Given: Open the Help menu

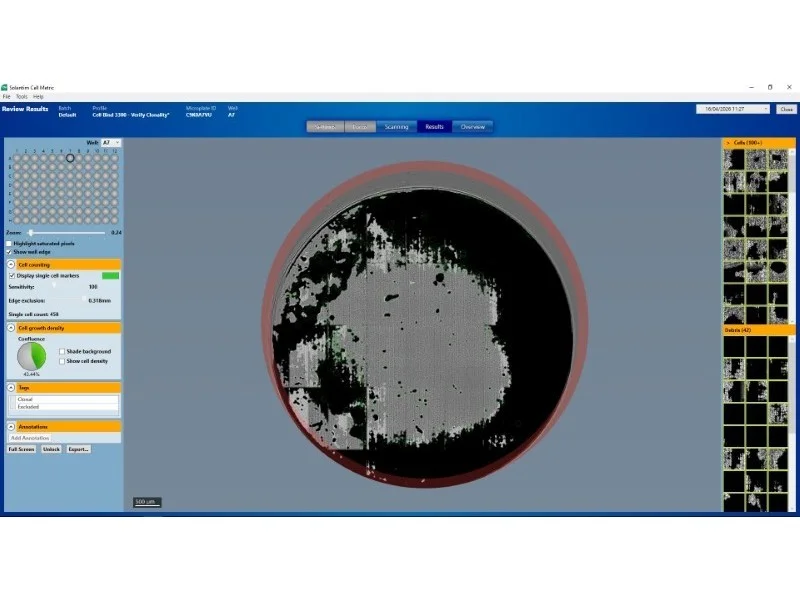Looking at the screenshot, I should [x=38, y=96].
